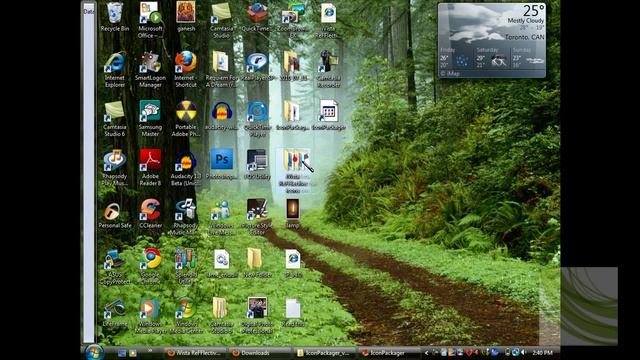Open the Requiem For A Dream folder
Viewport: 640px width, 360px height.
click(221, 69)
